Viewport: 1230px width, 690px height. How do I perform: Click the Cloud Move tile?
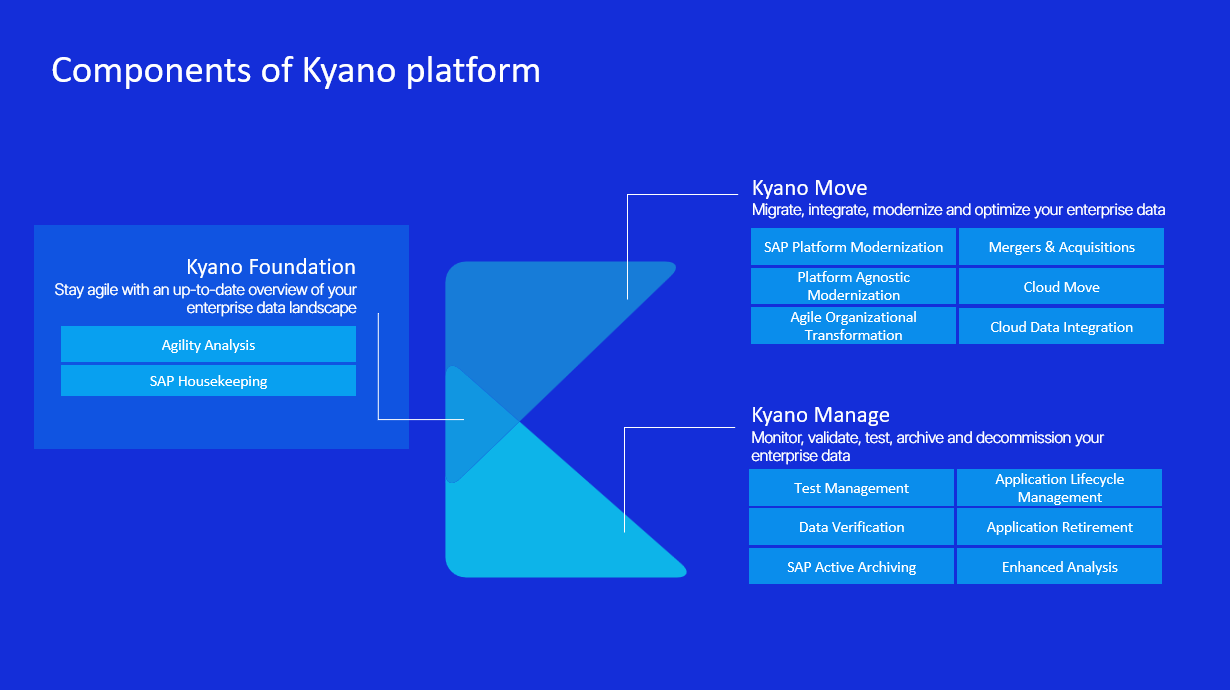[x=1061, y=286]
